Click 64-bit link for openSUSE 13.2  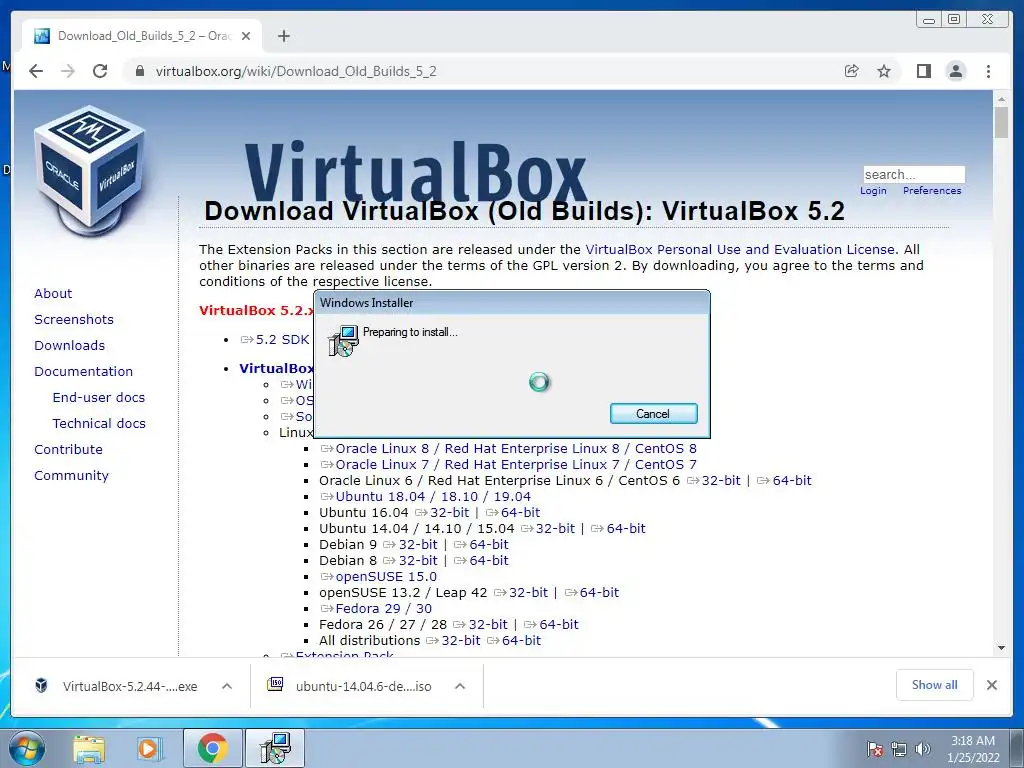point(592,592)
